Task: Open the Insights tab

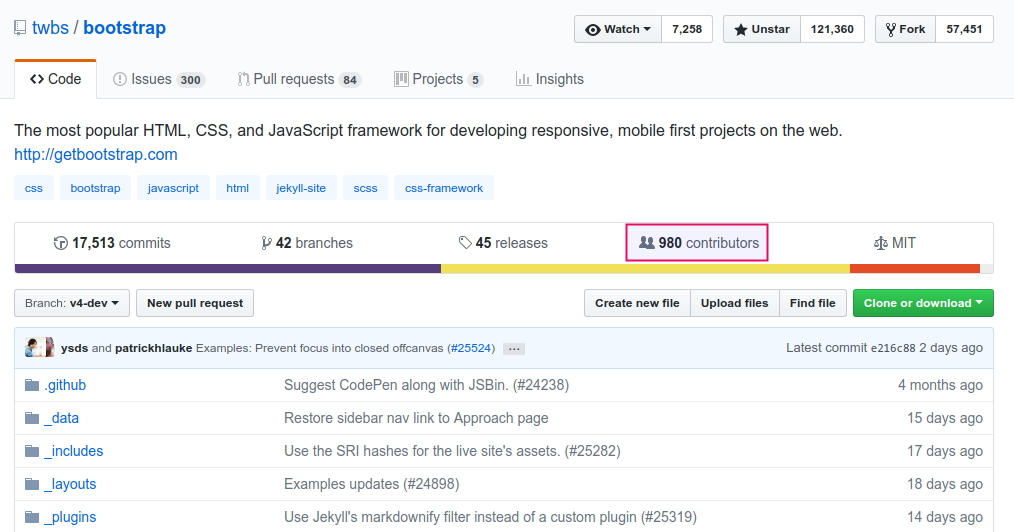Action: coord(550,79)
